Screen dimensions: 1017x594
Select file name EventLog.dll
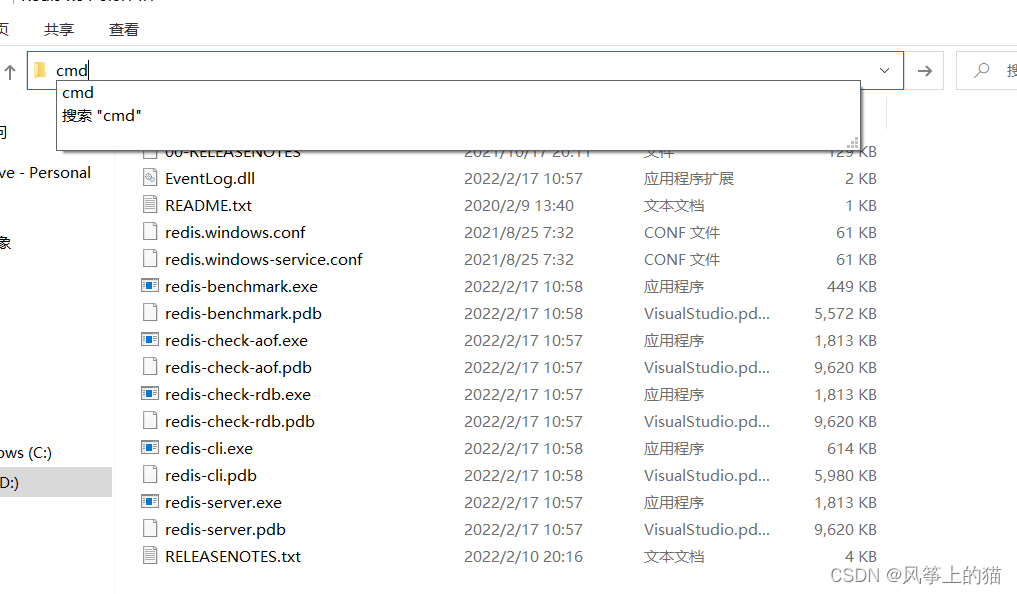209,178
